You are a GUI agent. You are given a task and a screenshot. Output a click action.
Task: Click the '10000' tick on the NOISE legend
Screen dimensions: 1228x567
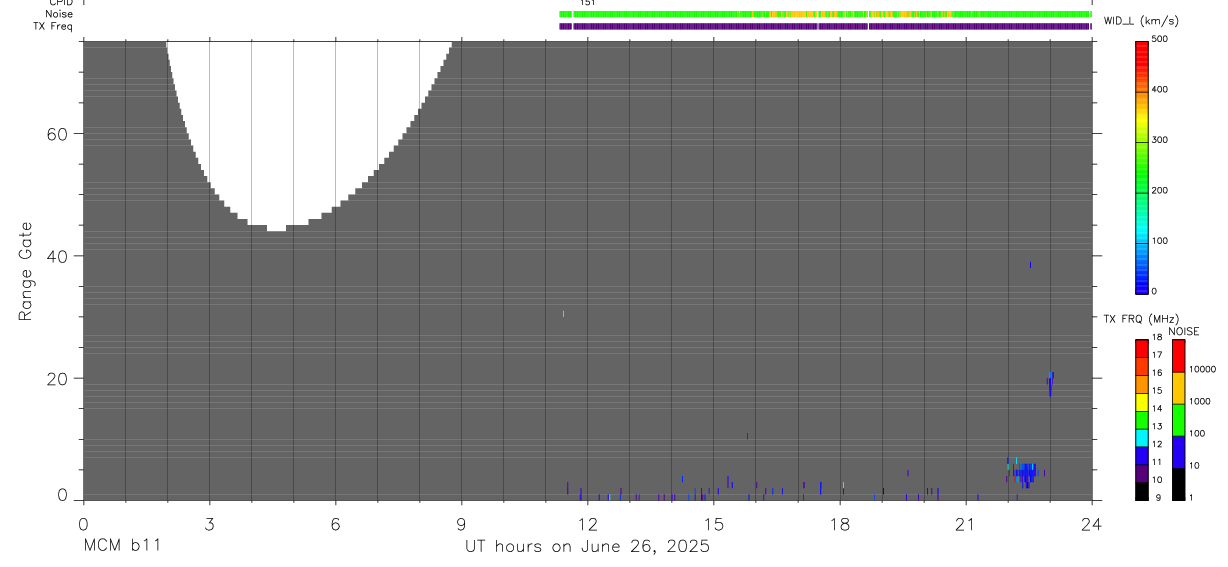(1203, 369)
